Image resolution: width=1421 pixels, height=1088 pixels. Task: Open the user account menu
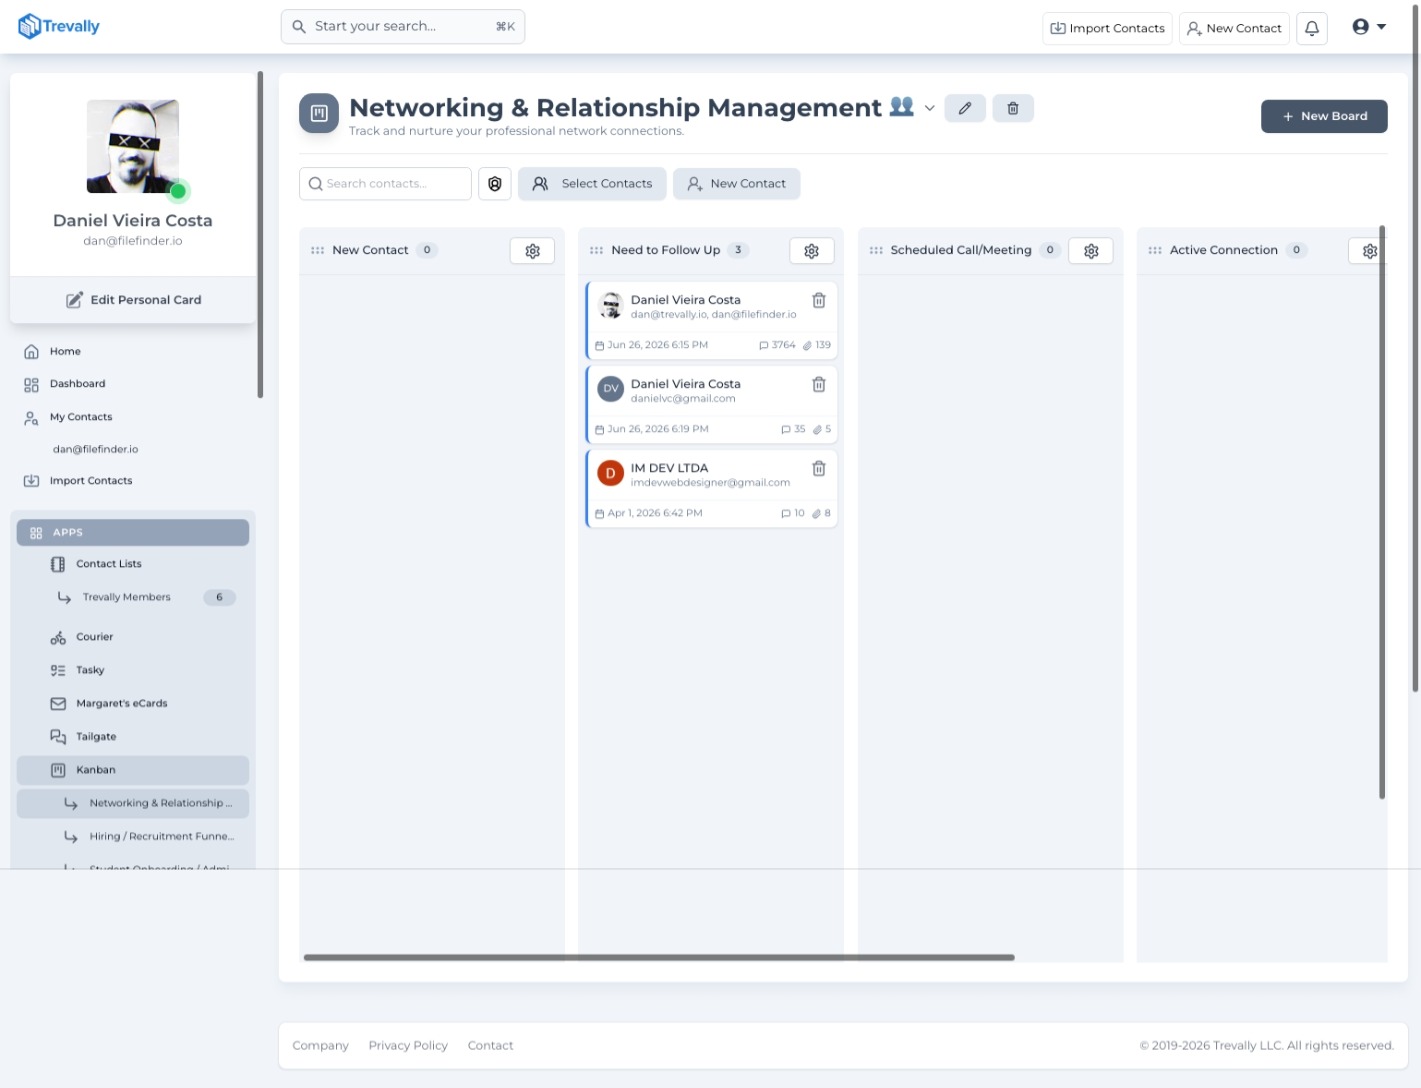pyautogui.click(x=1369, y=27)
